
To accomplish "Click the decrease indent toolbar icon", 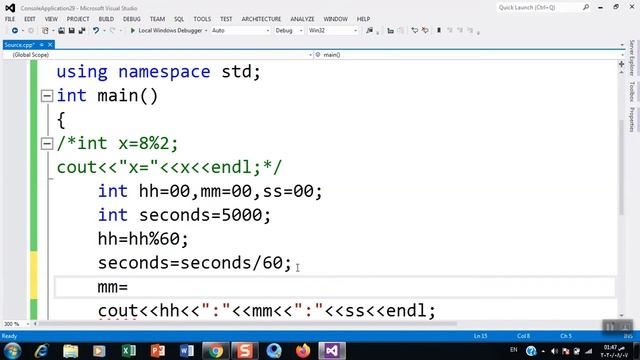I will coord(391,31).
